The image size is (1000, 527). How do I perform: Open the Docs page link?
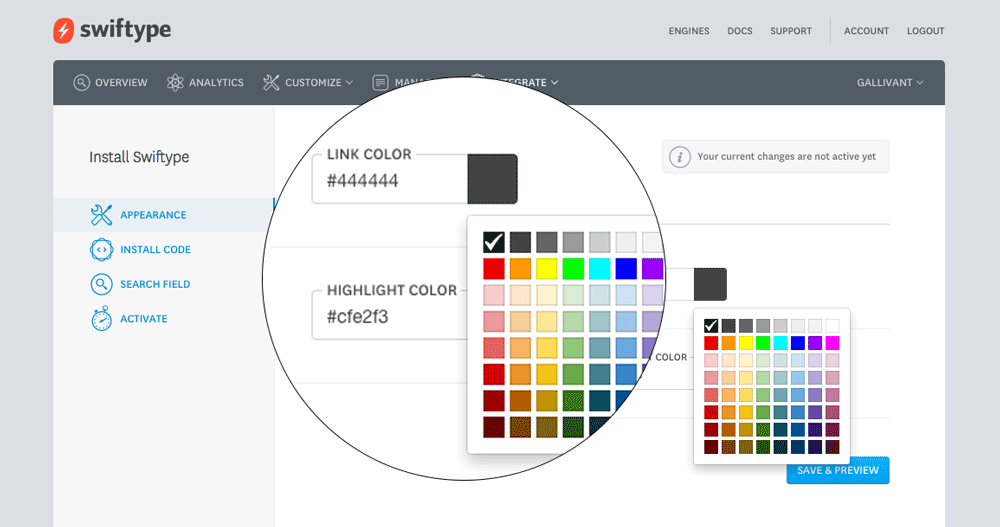[x=740, y=31]
